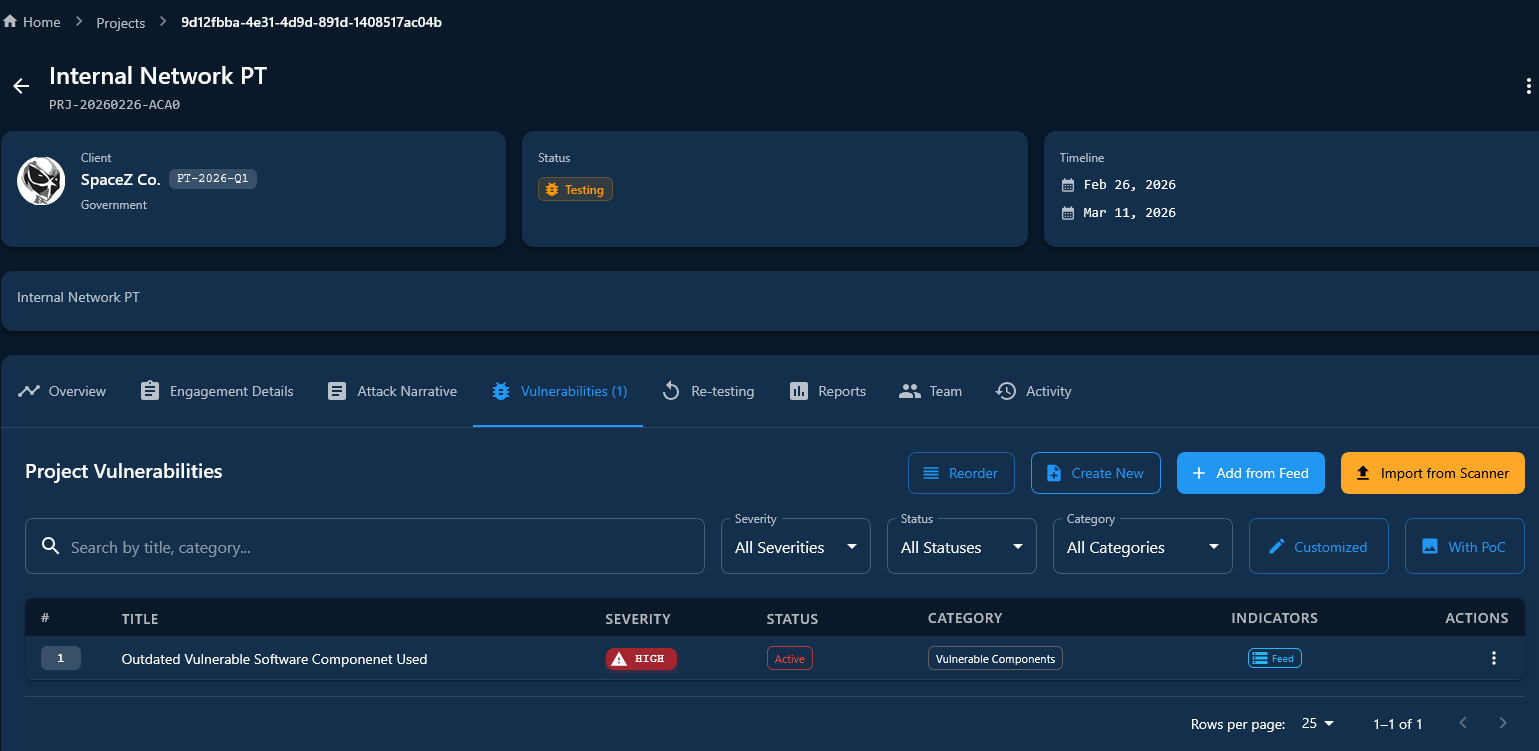
Task: Click the Engagement Details clipboard icon
Action: (x=150, y=391)
